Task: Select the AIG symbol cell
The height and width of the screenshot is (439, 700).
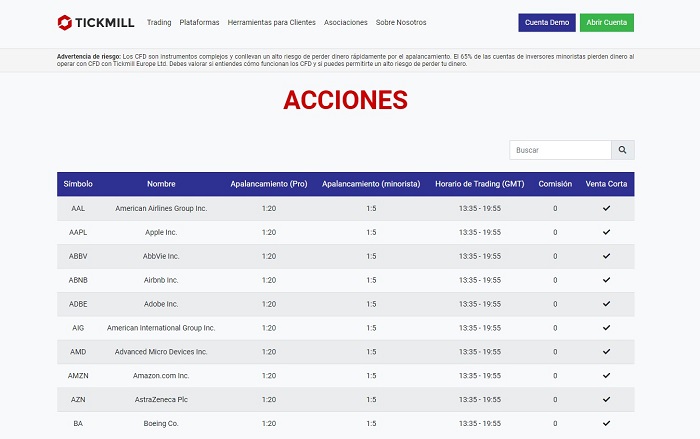Action: (x=78, y=328)
